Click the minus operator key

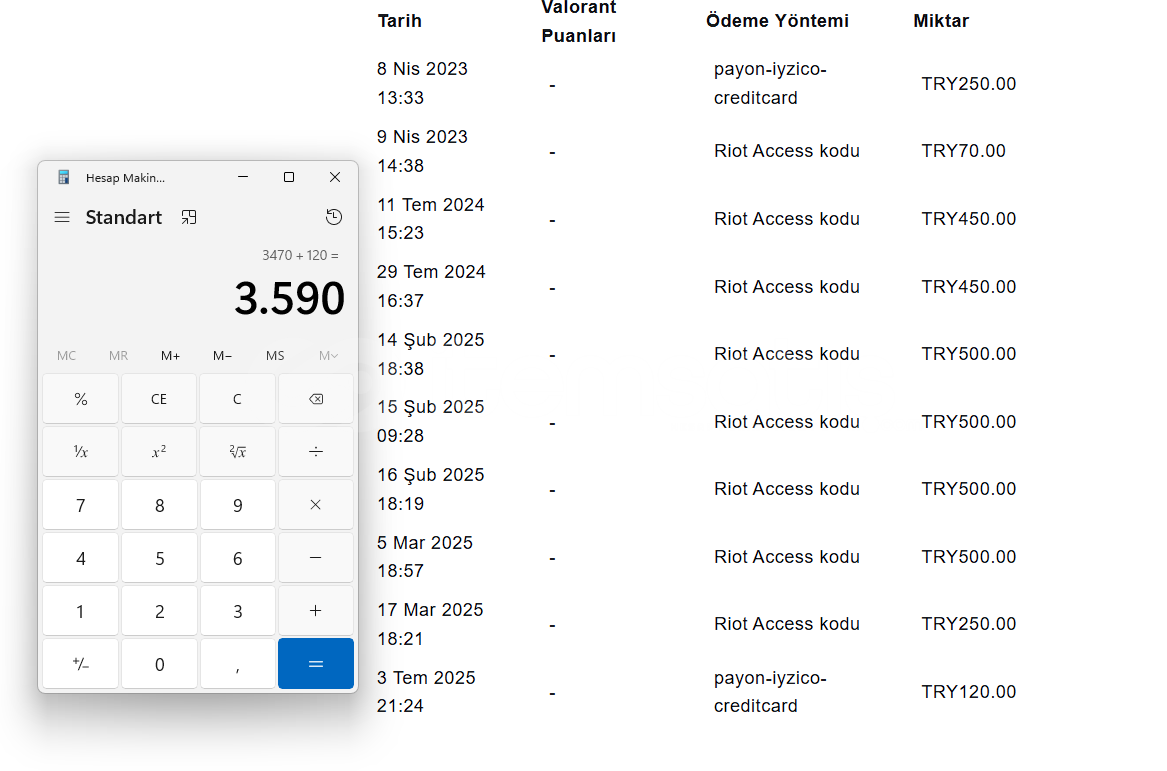pos(316,557)
